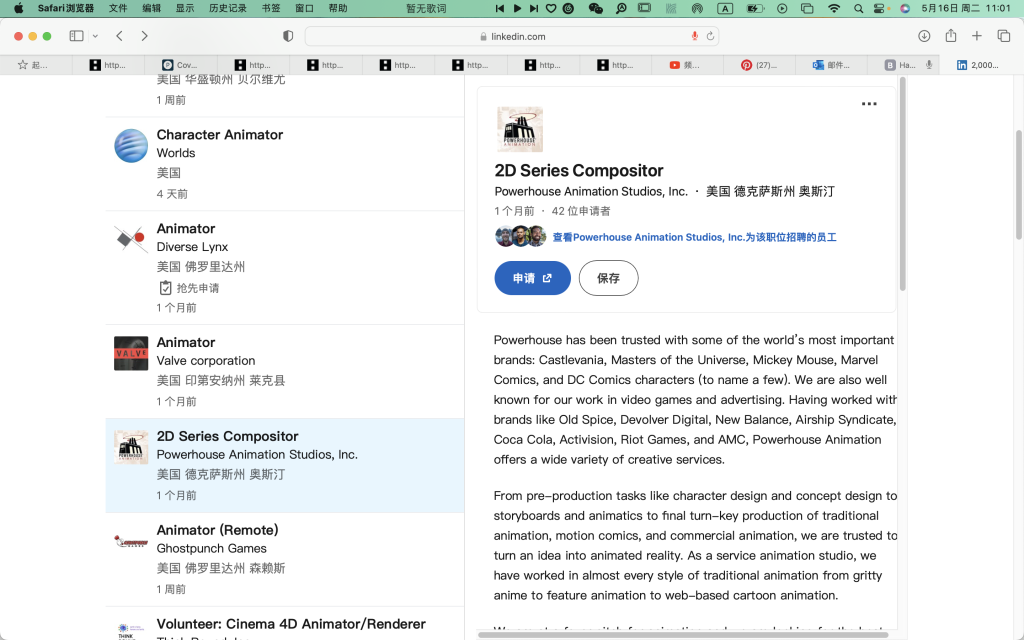
Task: Switch to the Pinterest (27) tab
Action: pos(760,65)
